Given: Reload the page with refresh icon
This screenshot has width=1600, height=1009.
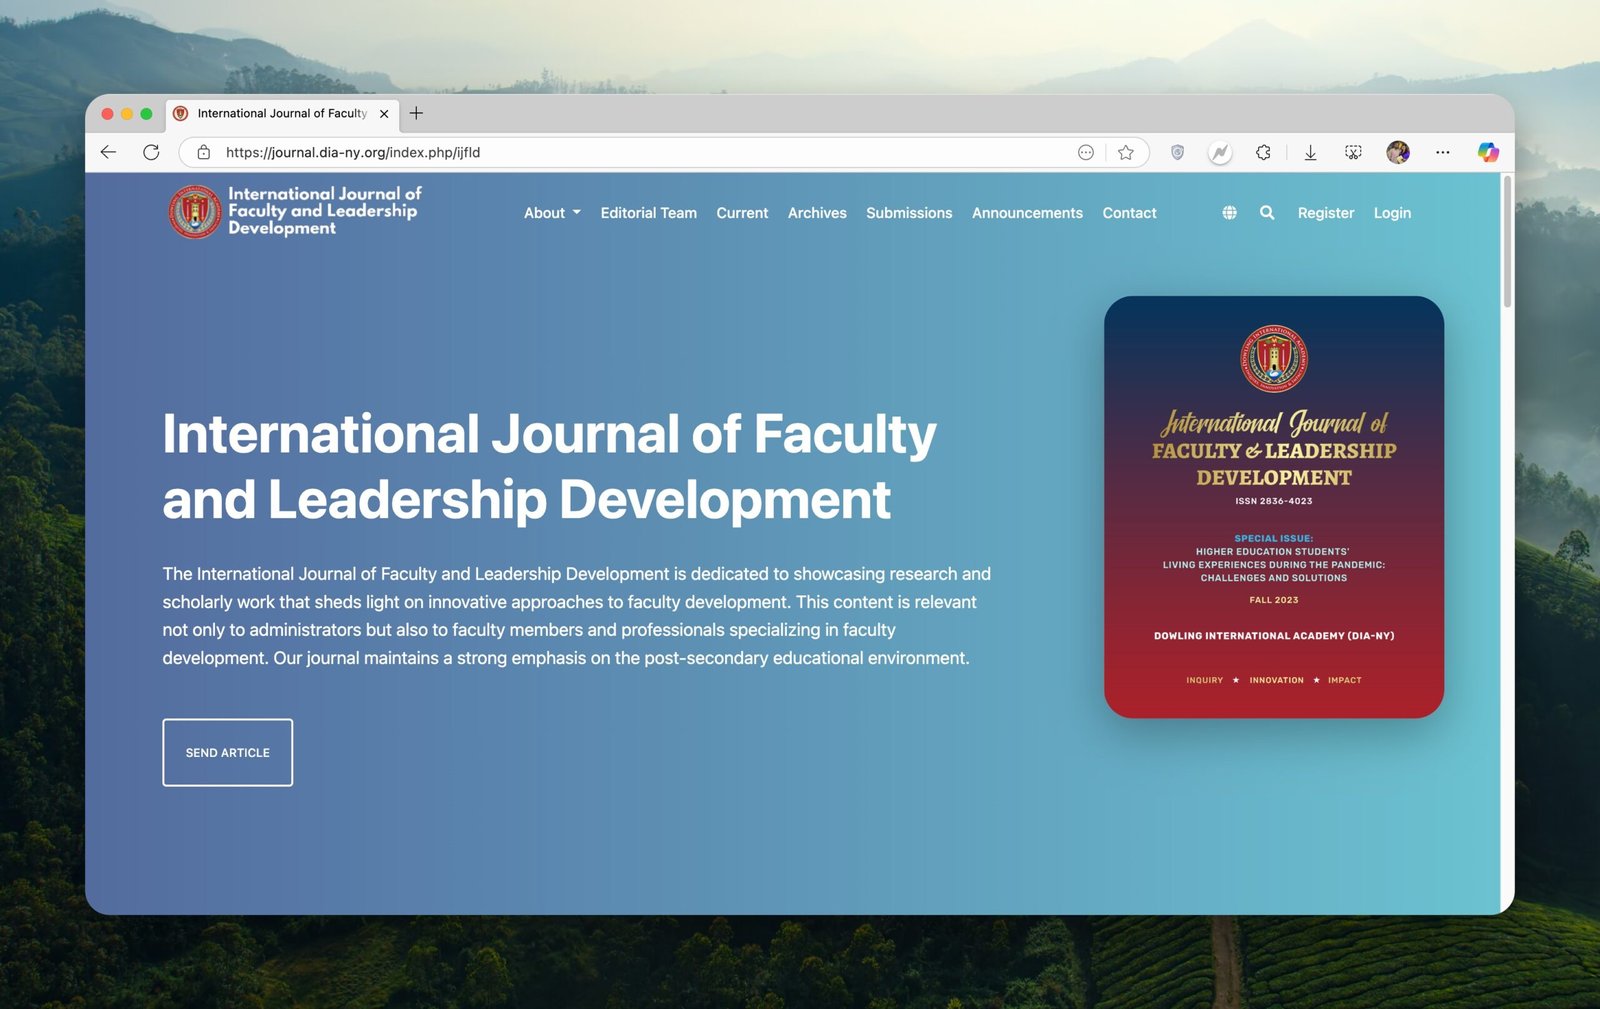Looking at the screenshot, I should [151, 152].
